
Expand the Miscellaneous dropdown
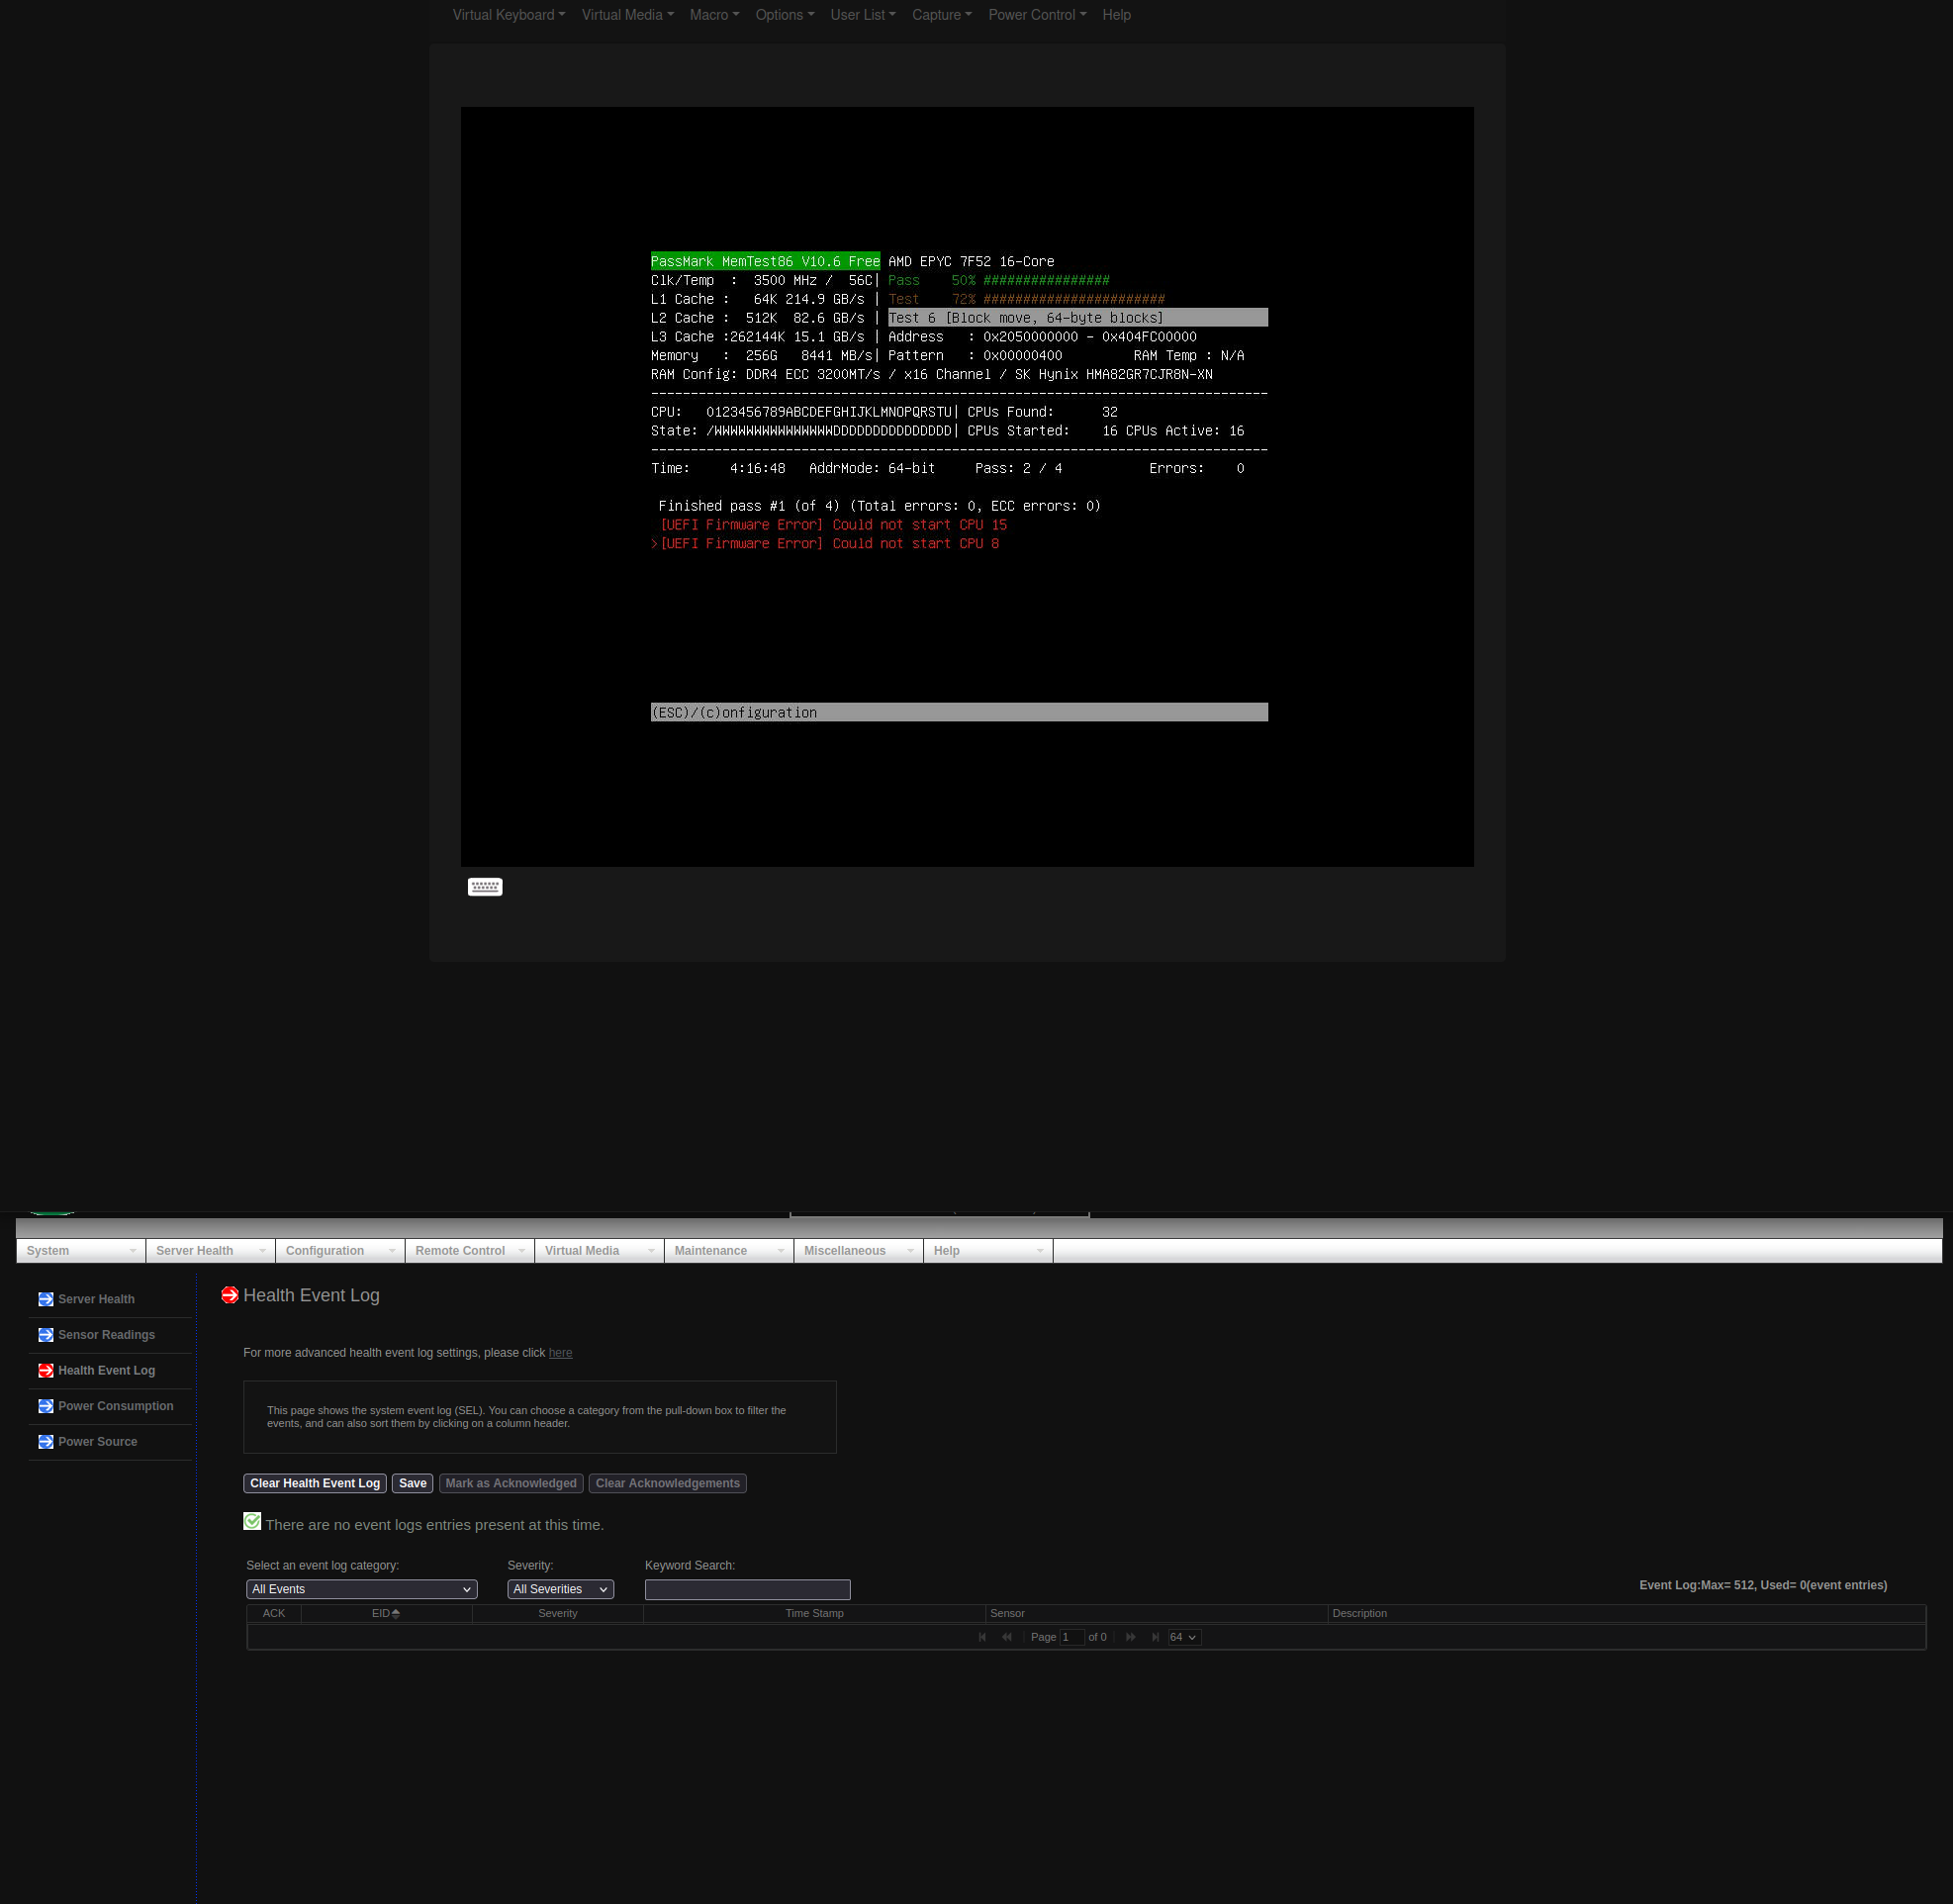point(858,1251)
